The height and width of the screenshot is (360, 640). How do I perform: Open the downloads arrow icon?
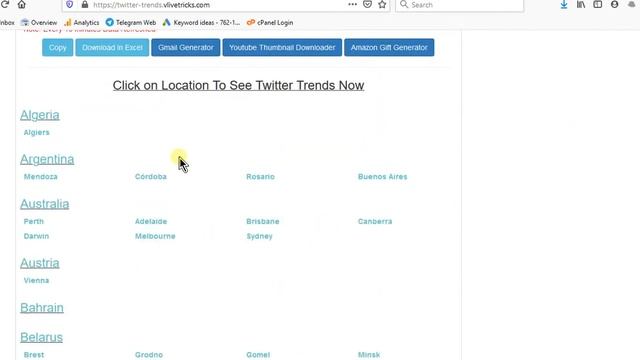(x=564, y=4)
